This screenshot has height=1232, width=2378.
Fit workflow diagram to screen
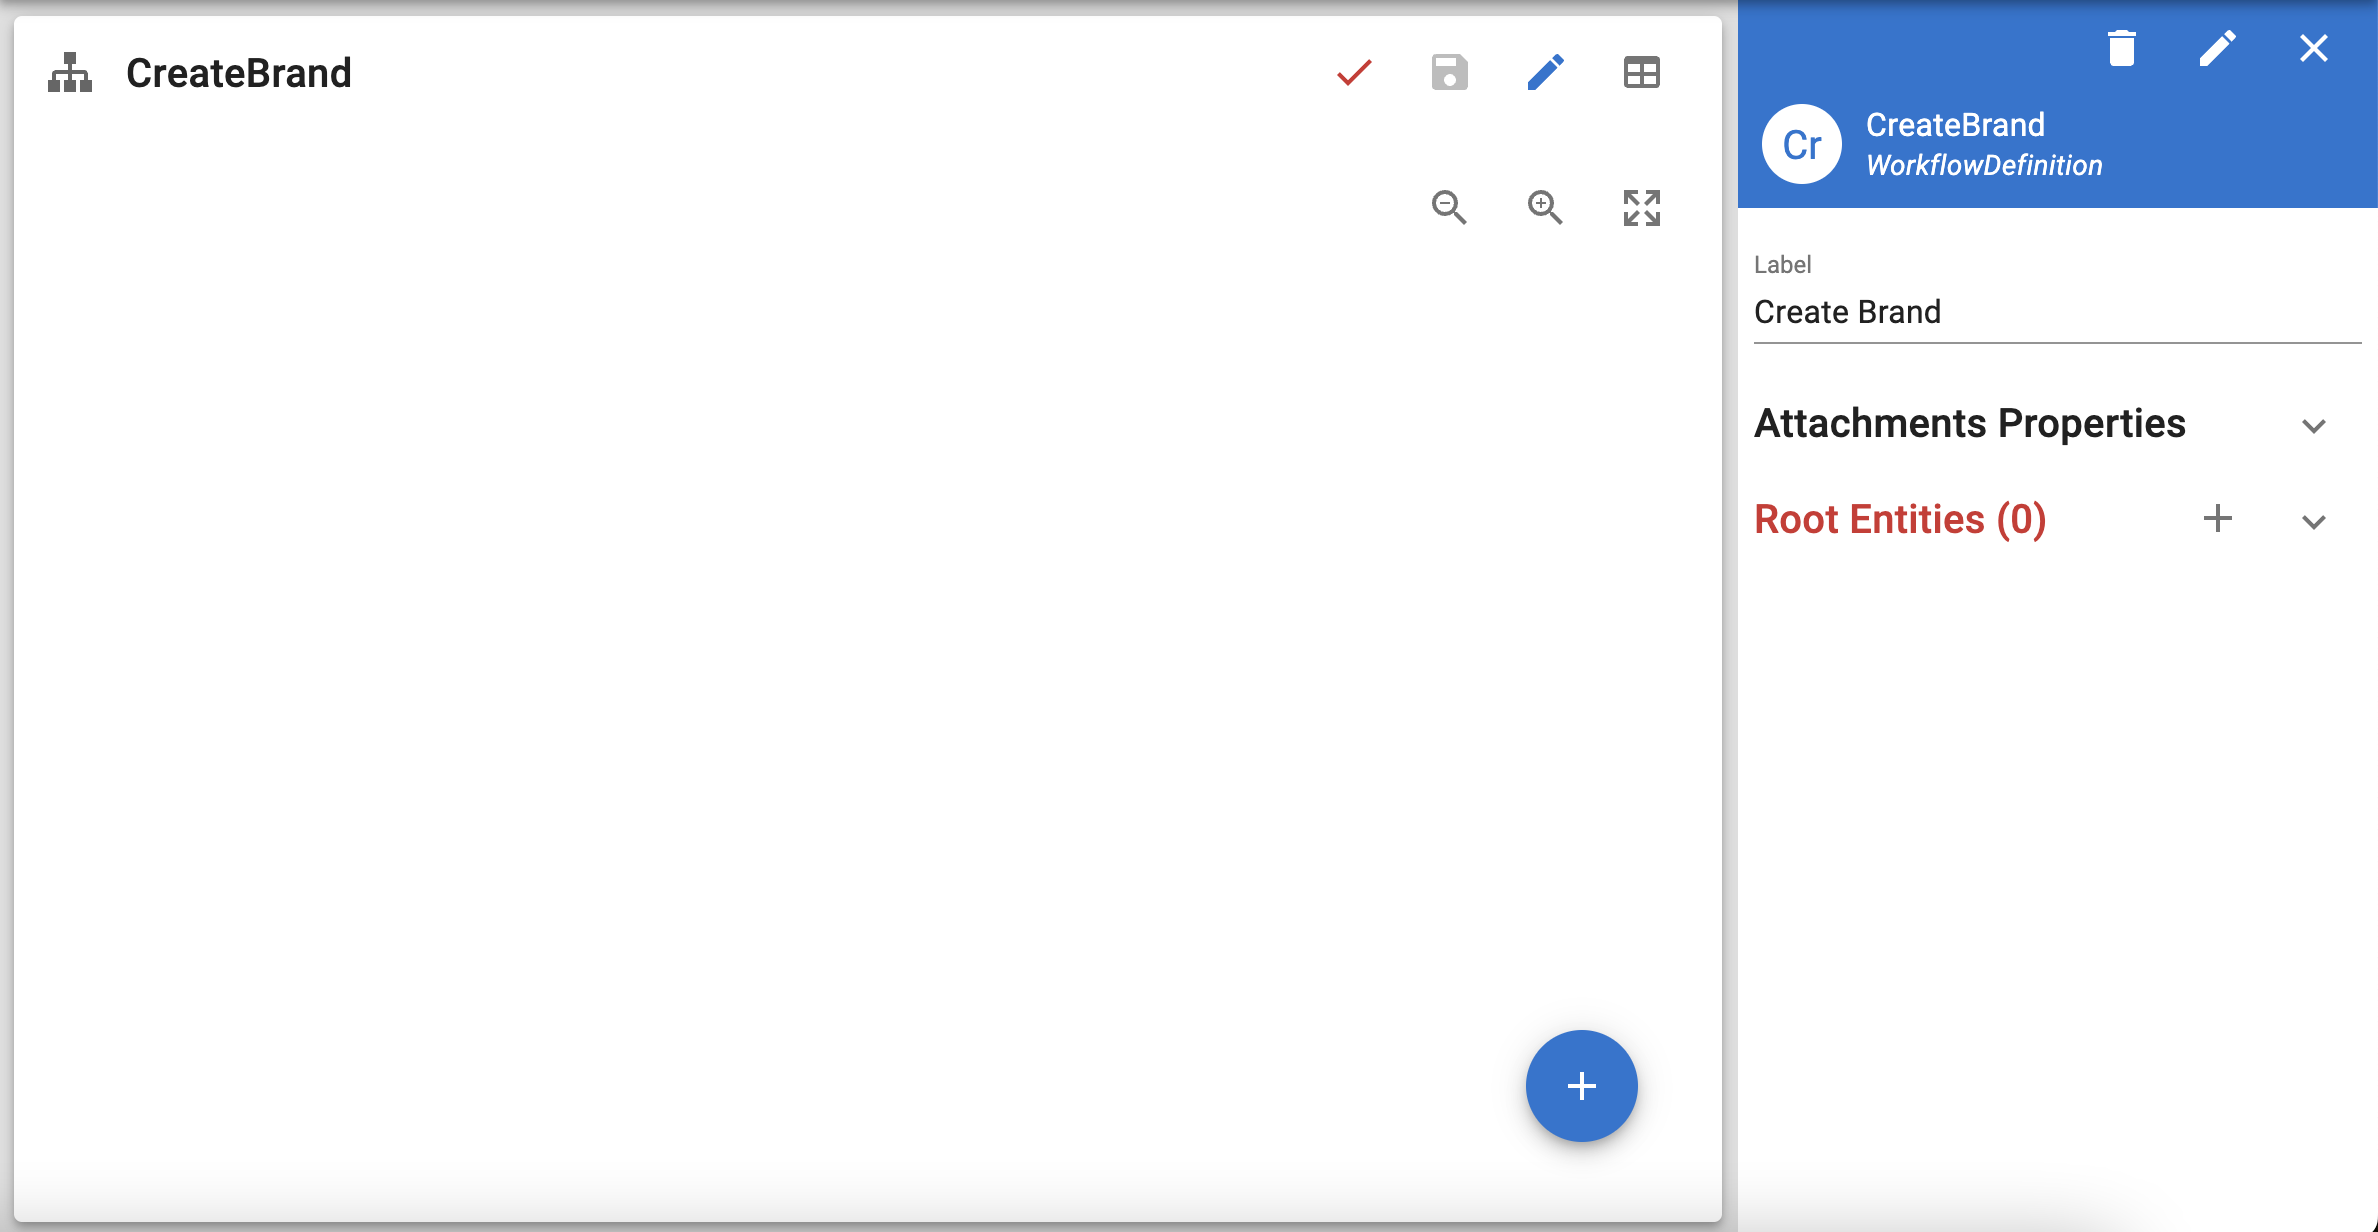coord(1641,208)
